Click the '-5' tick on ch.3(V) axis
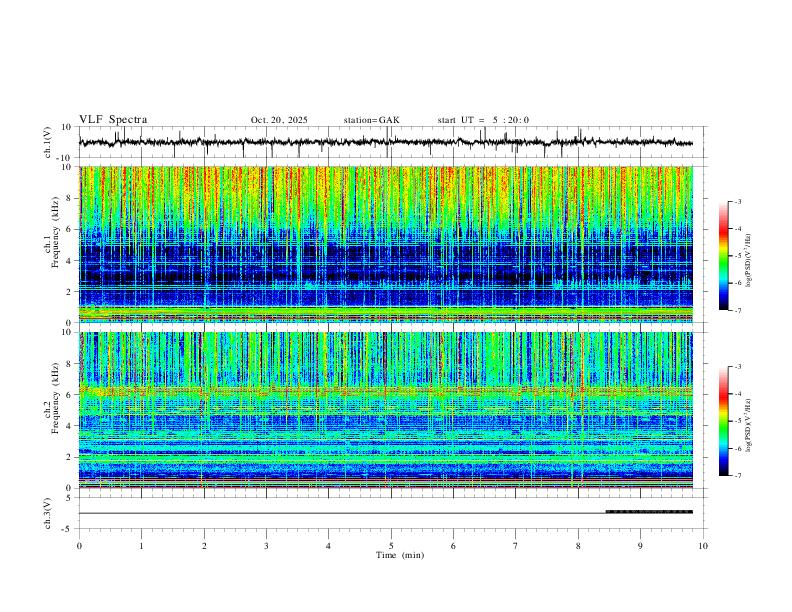This screenshot has width=792, height=612. (68, 529)
